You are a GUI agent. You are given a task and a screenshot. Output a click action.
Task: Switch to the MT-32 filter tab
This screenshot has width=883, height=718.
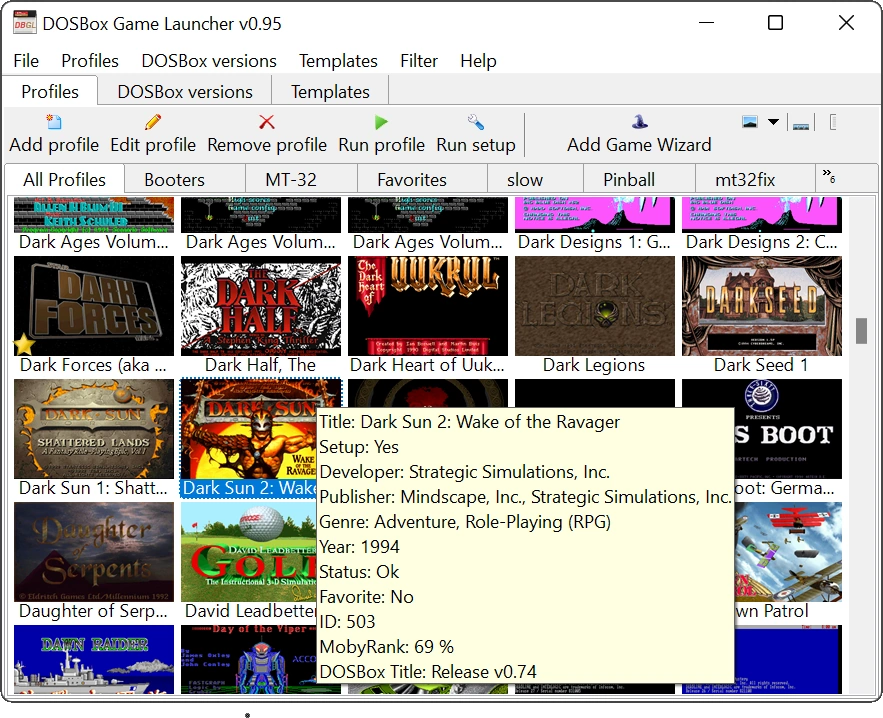coord(290,180)
